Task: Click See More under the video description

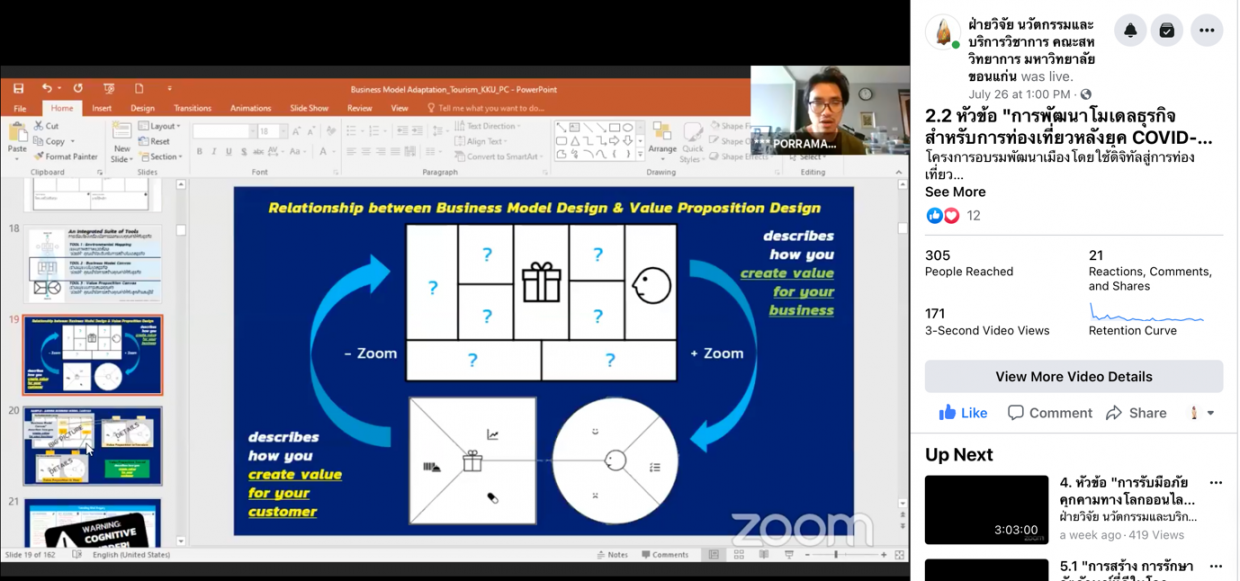Action: click(955, 192)
